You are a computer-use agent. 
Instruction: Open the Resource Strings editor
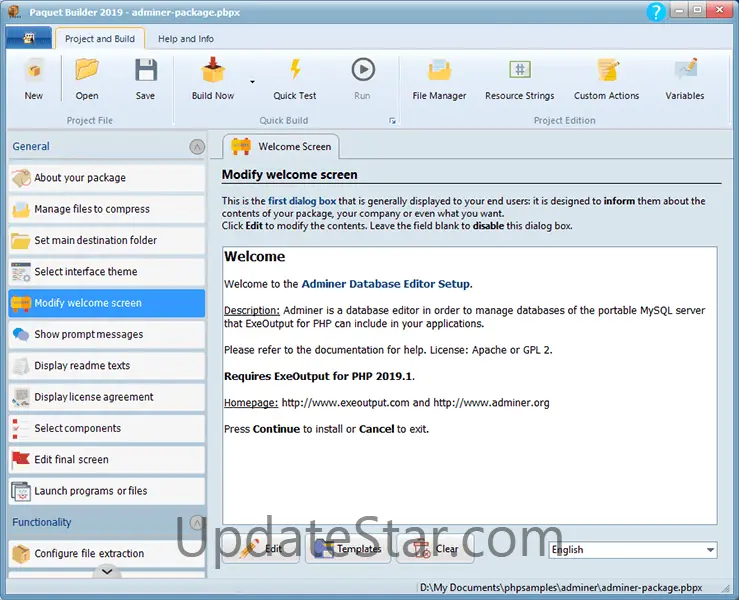519,78
